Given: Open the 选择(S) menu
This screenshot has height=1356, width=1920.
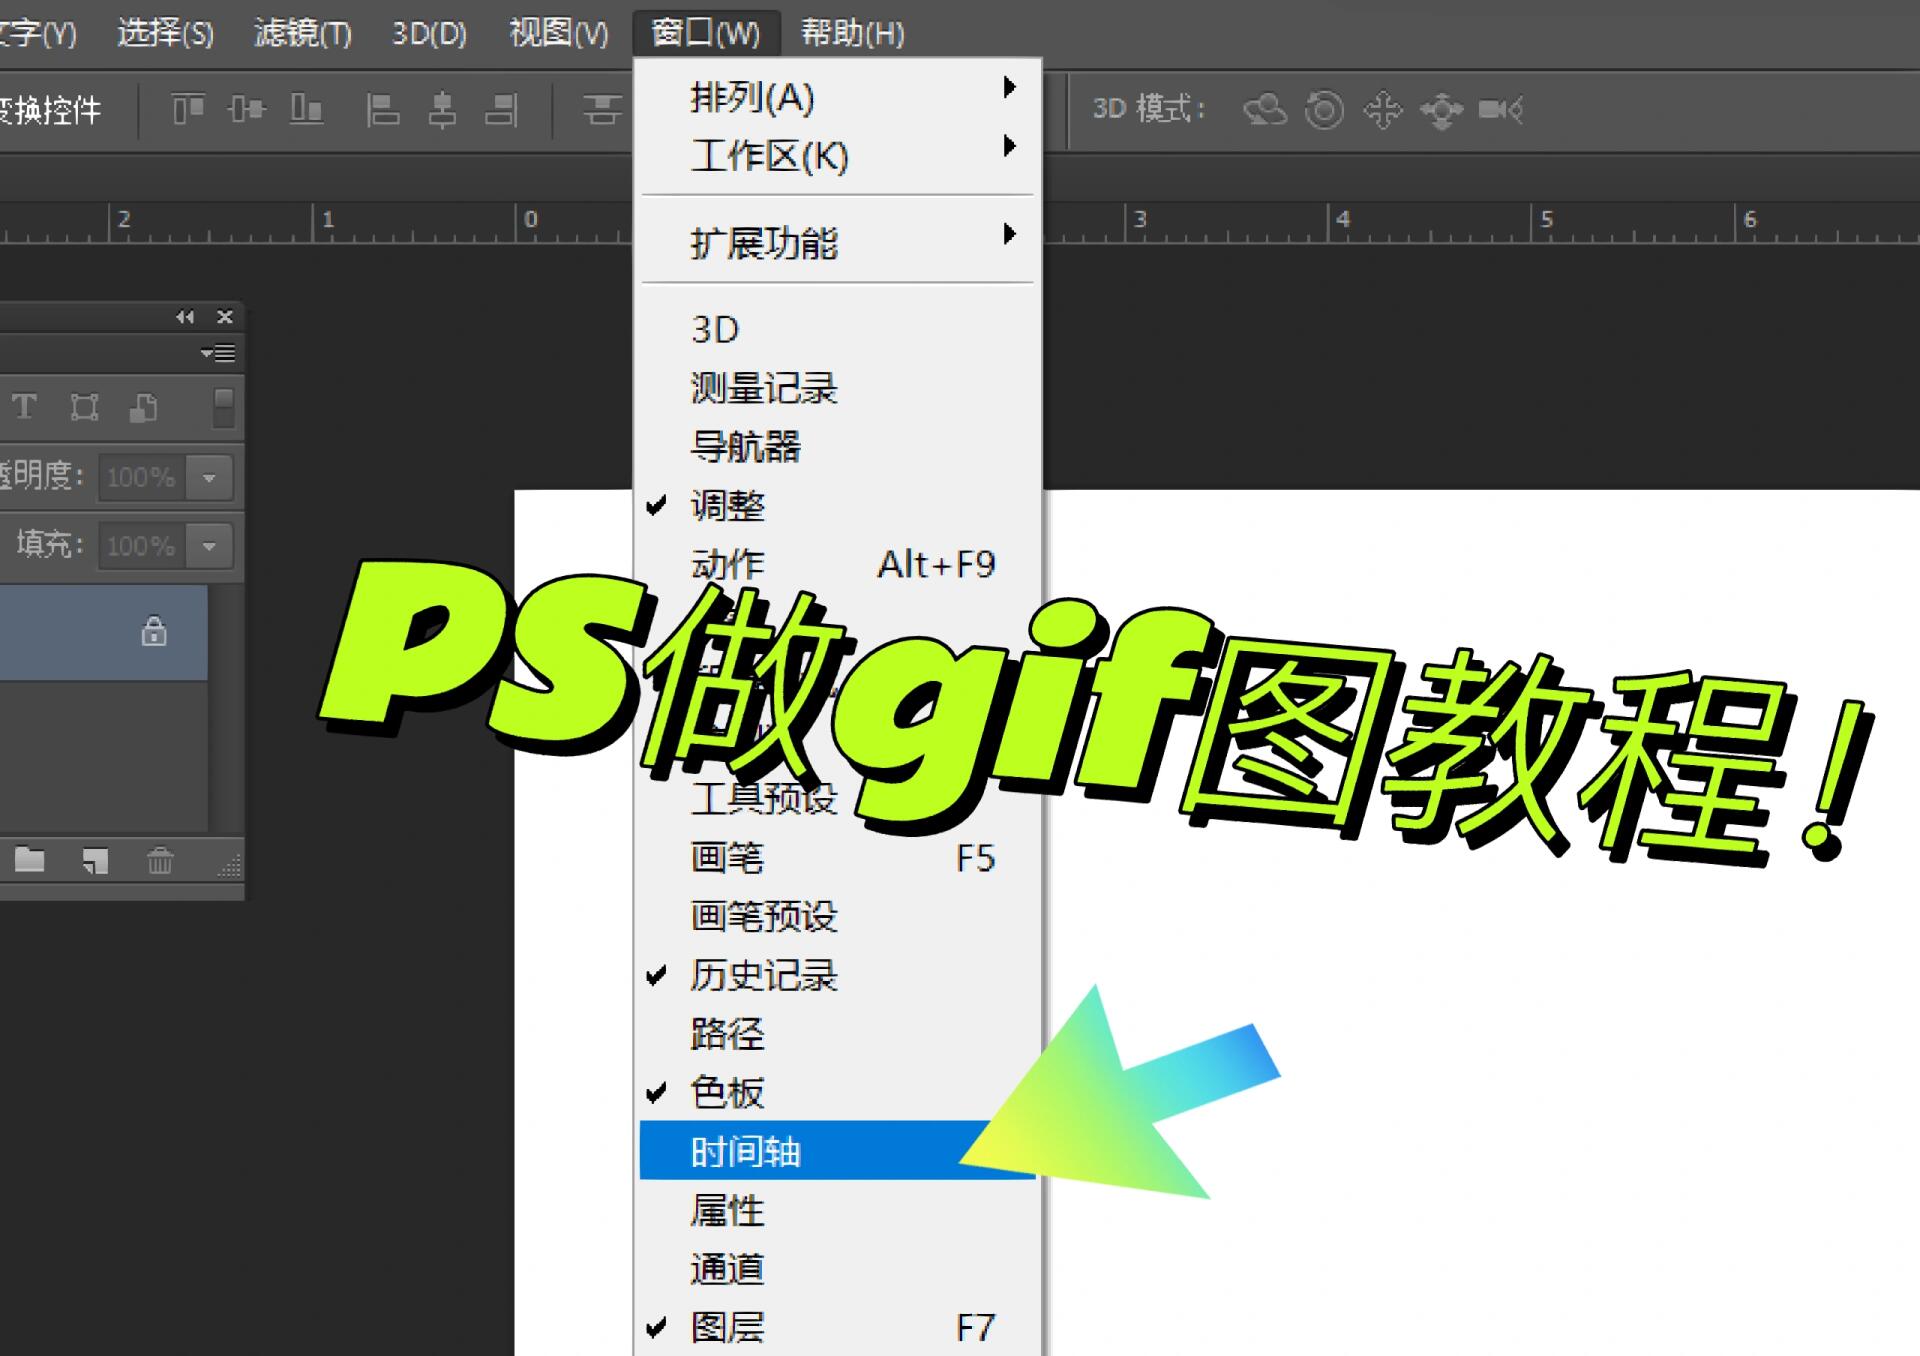Looking at the screenshot, I should tap(165, 33).
